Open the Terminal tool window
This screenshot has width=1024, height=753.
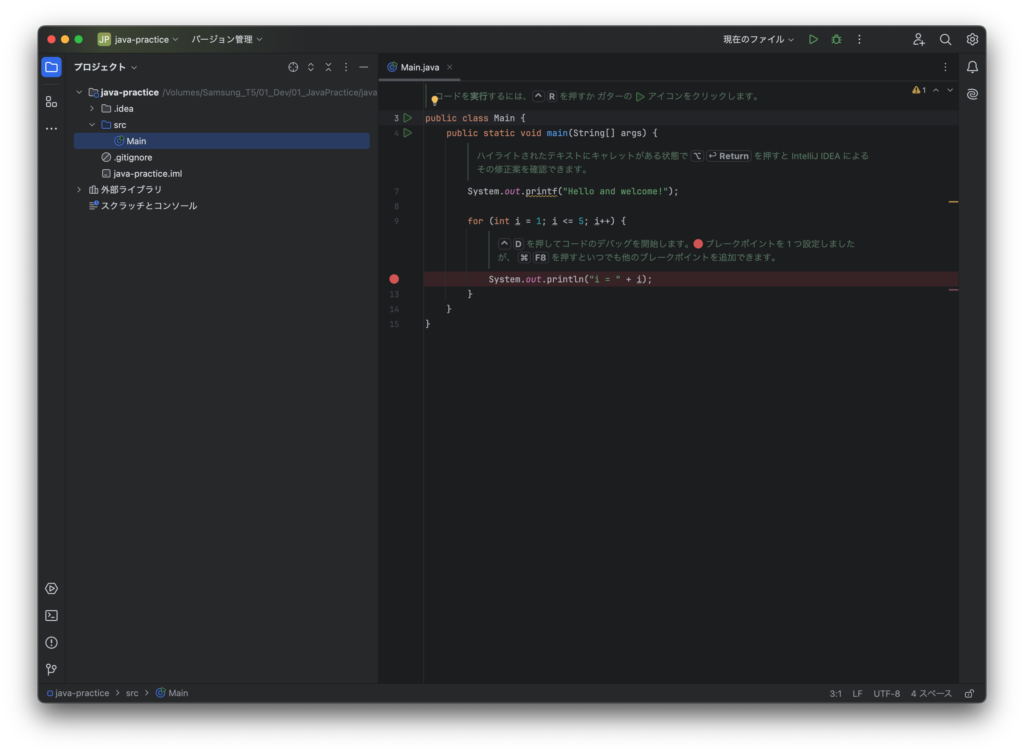[51, 615]
